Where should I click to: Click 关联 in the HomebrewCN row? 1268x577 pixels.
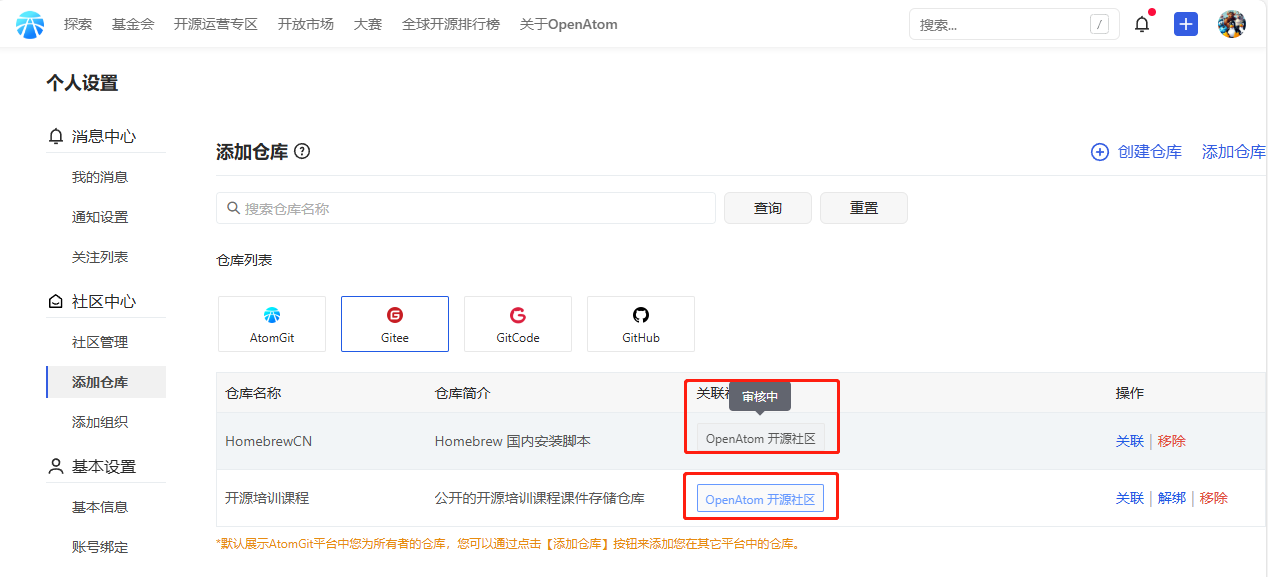[1130, 441]
